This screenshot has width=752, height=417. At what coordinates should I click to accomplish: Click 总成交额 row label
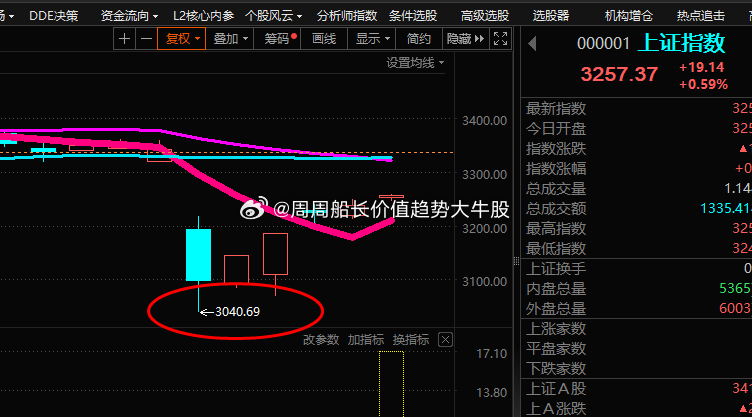click(x=556, y=209)
